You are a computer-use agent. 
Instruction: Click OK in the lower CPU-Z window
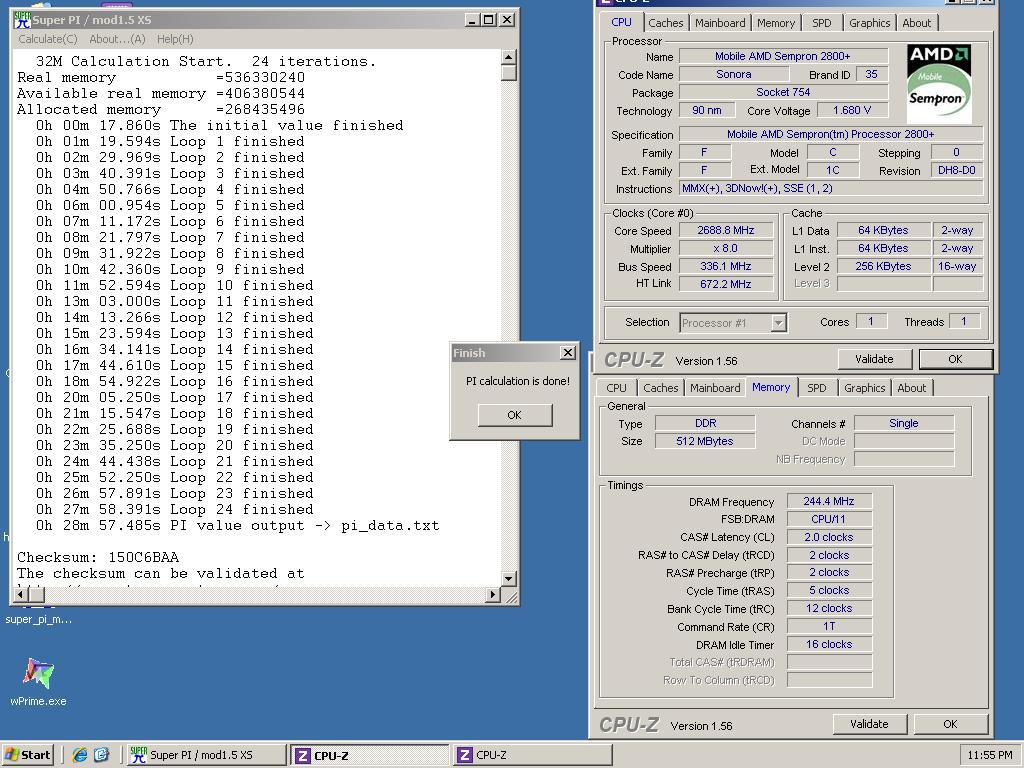click(950, 724)
